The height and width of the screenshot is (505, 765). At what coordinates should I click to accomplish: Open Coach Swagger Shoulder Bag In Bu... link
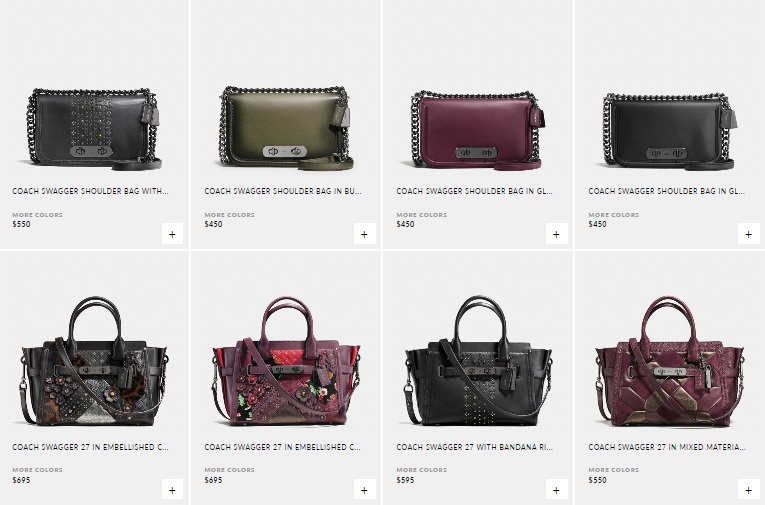coord(282,191)
